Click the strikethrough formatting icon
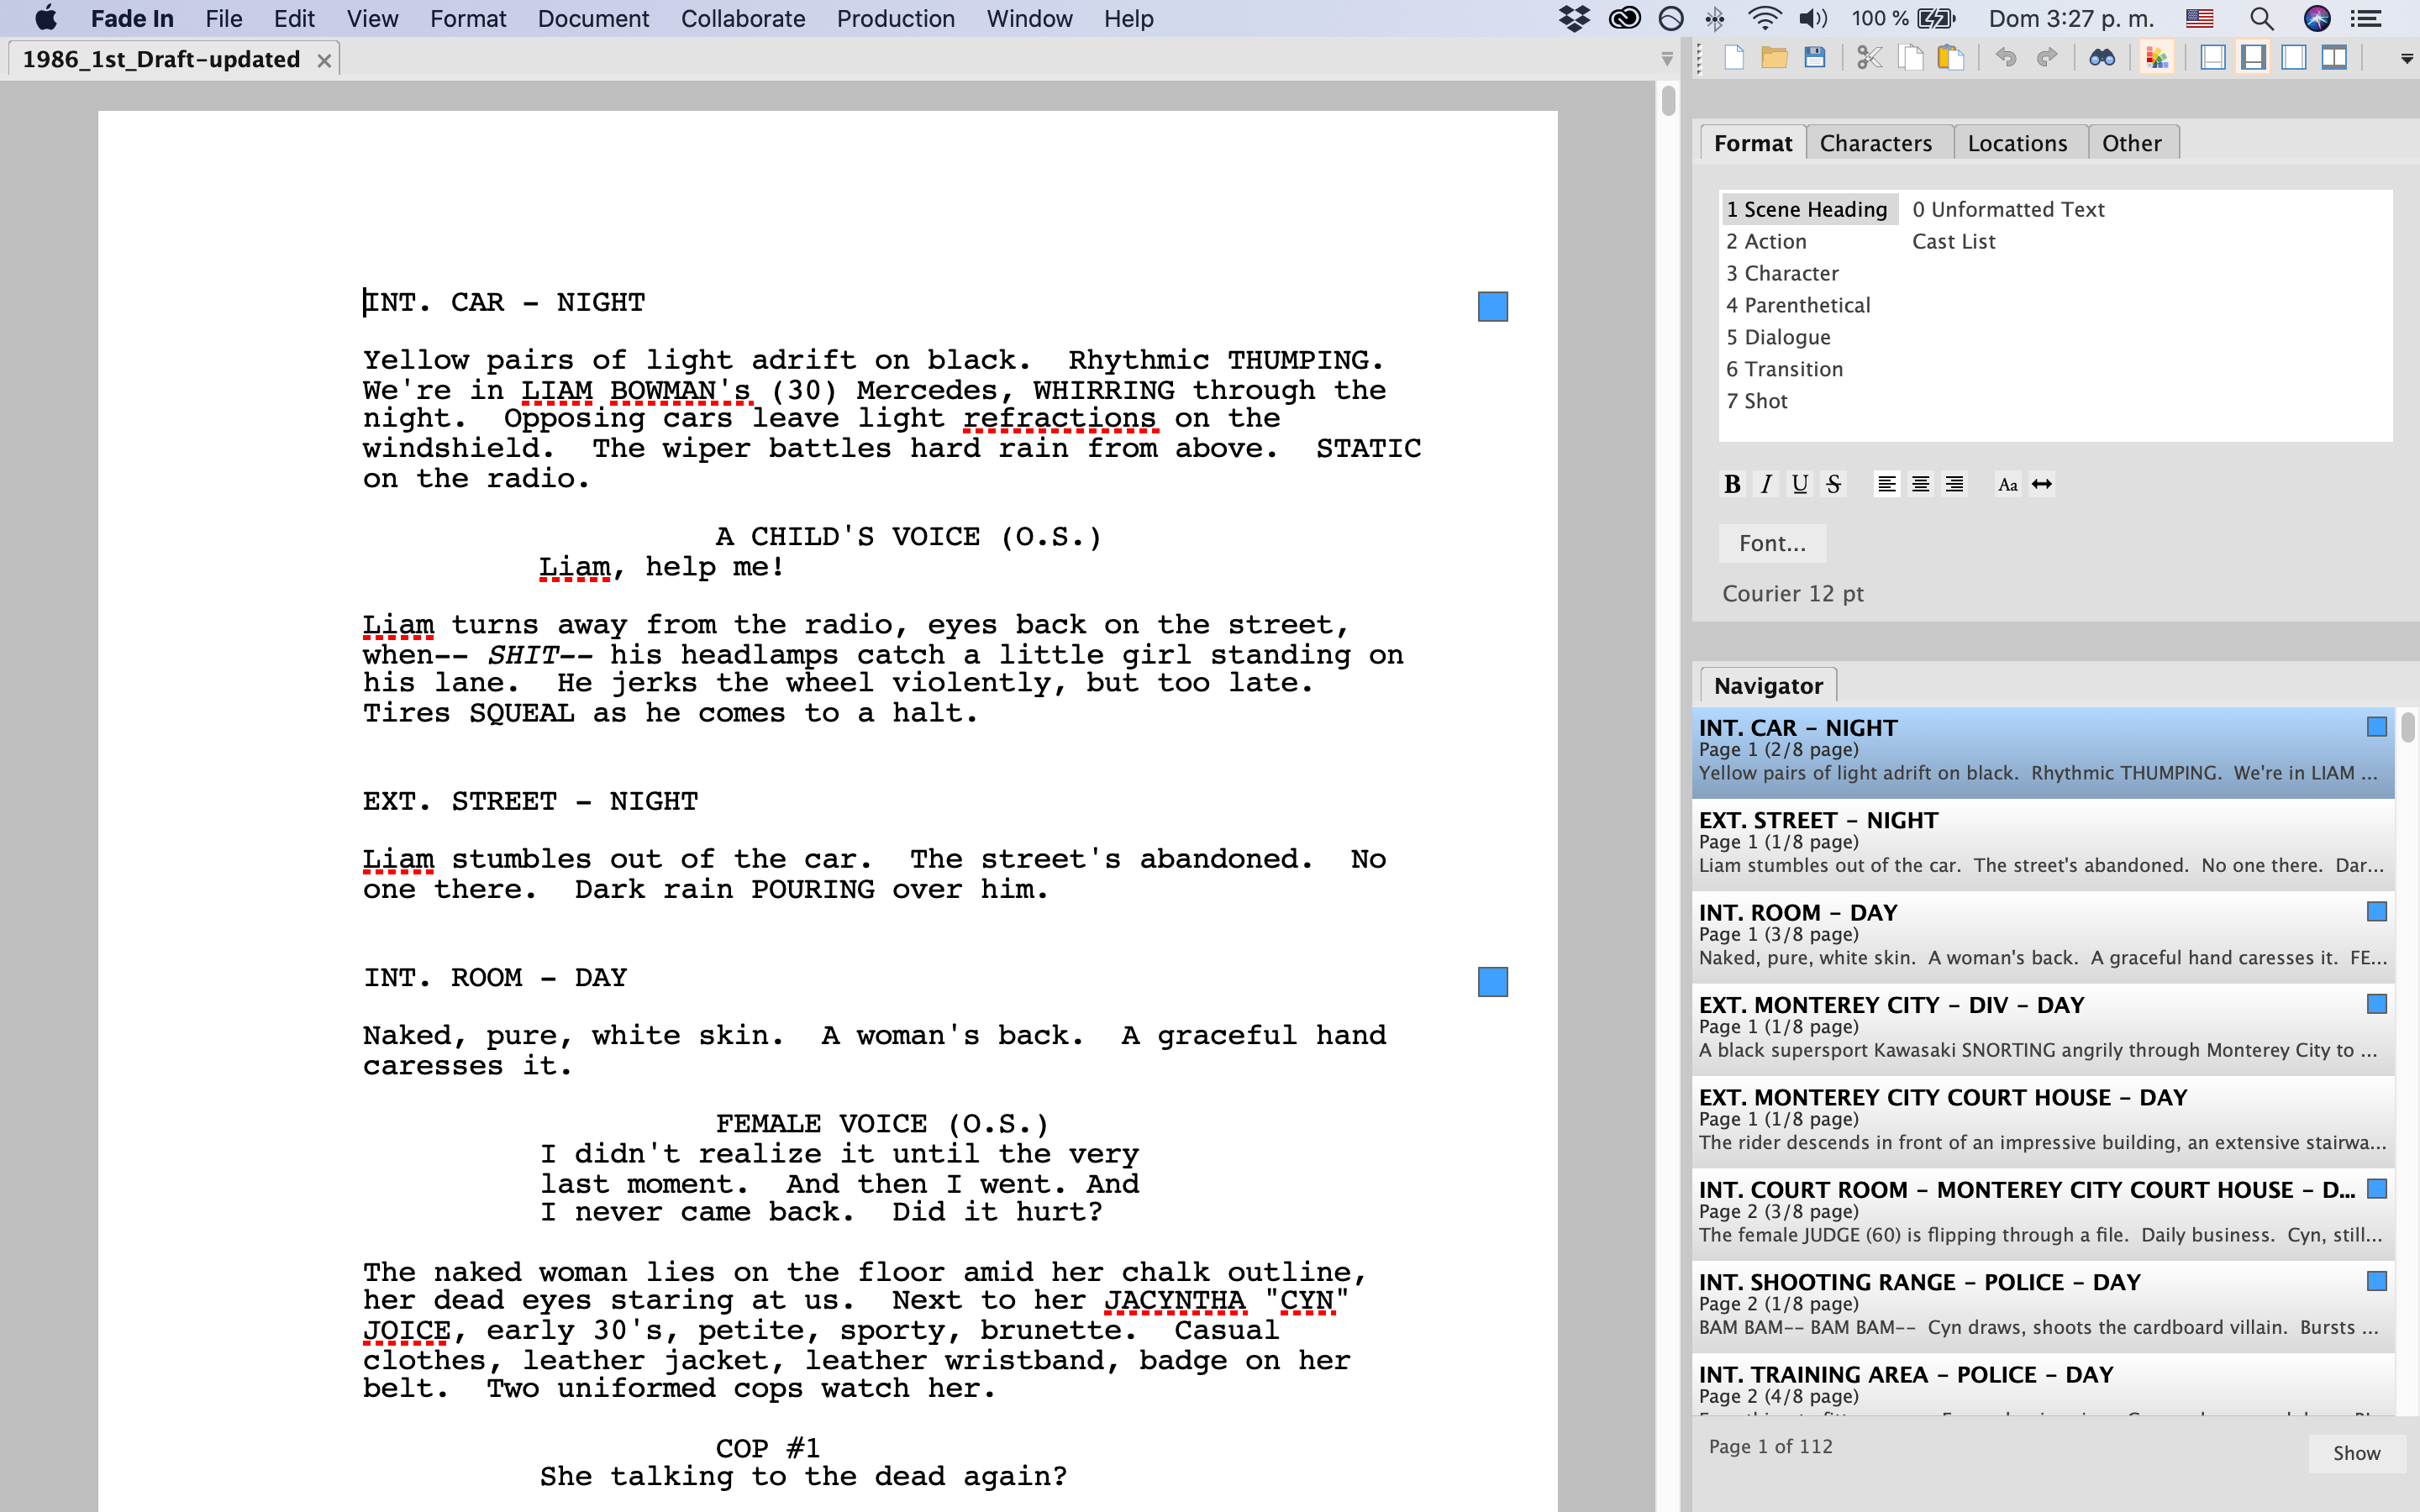The width and height of the screenshot is (2420, 1512). point(1833,485)
